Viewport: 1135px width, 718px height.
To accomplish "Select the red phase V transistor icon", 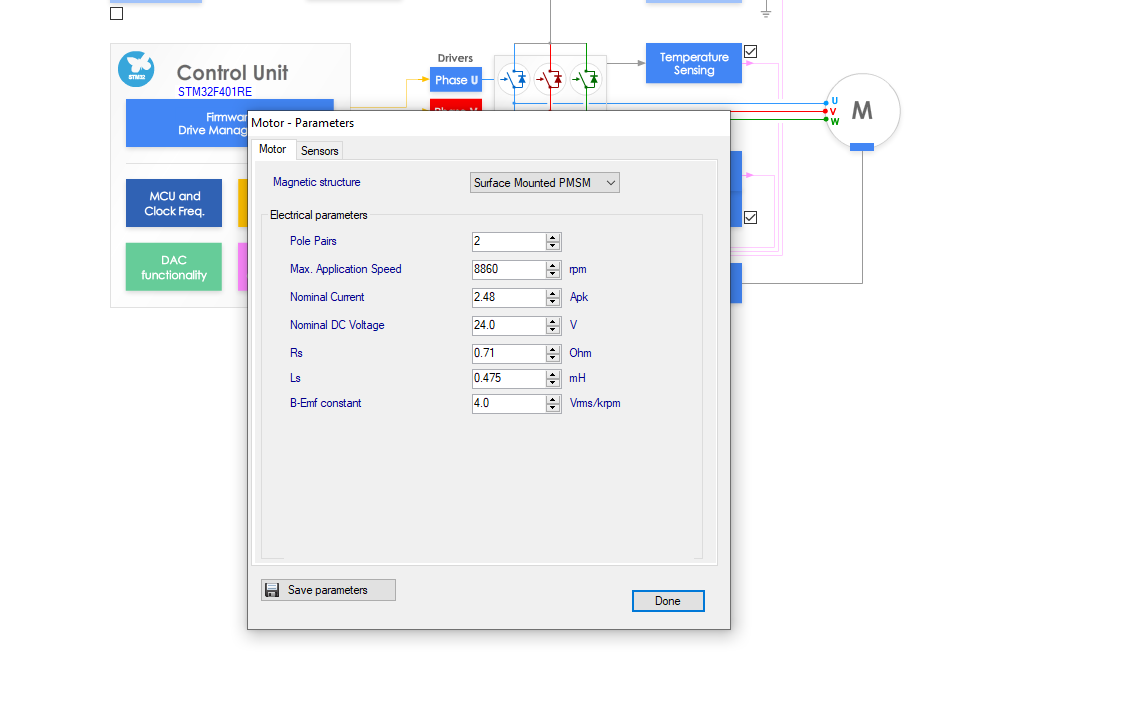I will (x=550, y=77).
